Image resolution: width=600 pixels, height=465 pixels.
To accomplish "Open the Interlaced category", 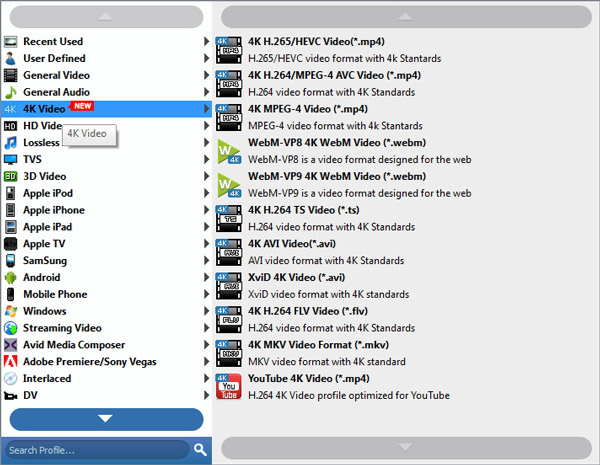I will point(106,378).
